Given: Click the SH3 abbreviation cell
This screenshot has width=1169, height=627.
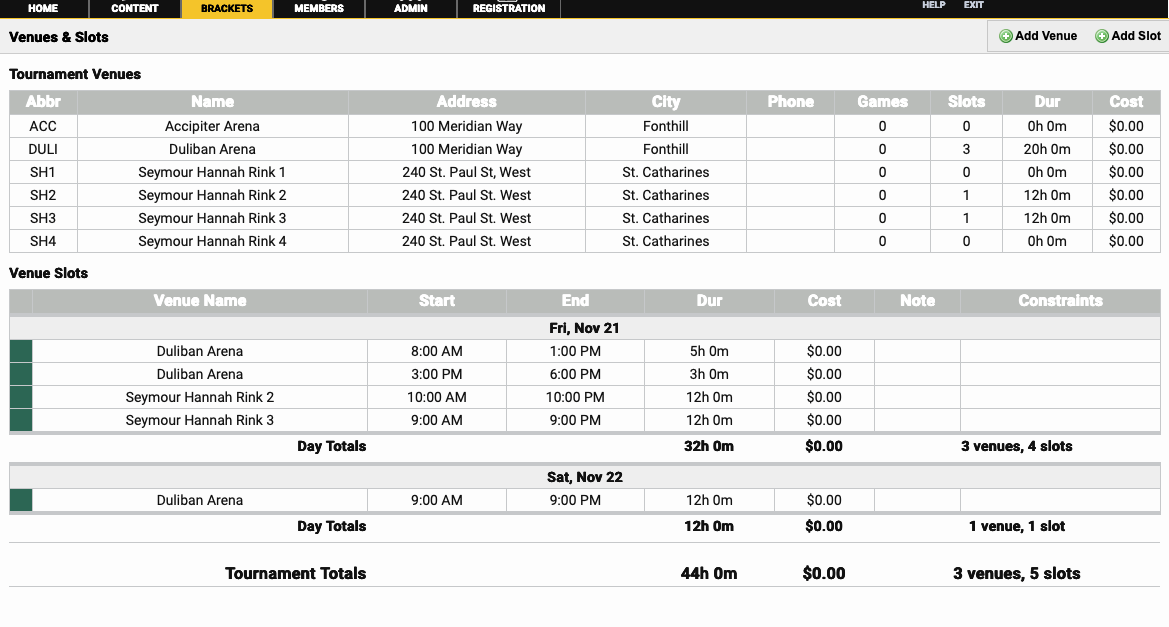Looking at the screenshot, I should coord(43,218).
